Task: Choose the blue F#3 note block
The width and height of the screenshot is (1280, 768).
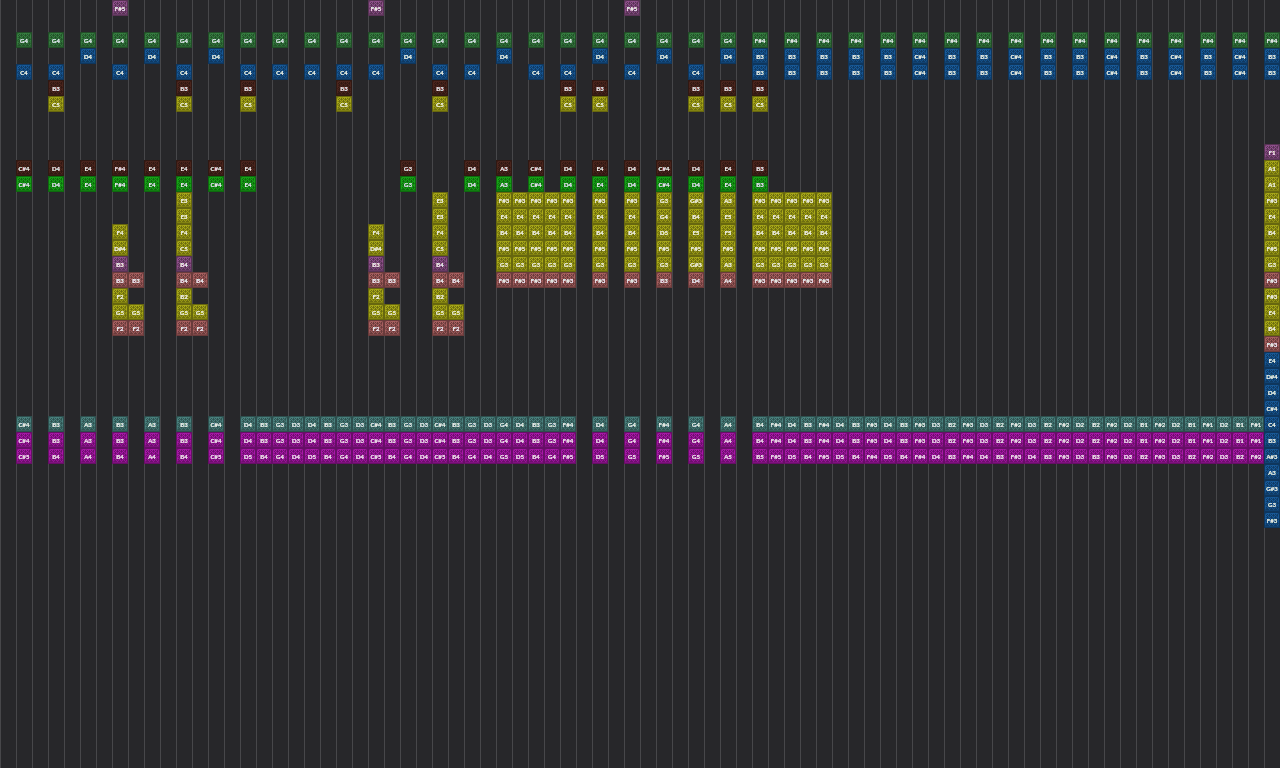Action: [x=1272, y=520]
